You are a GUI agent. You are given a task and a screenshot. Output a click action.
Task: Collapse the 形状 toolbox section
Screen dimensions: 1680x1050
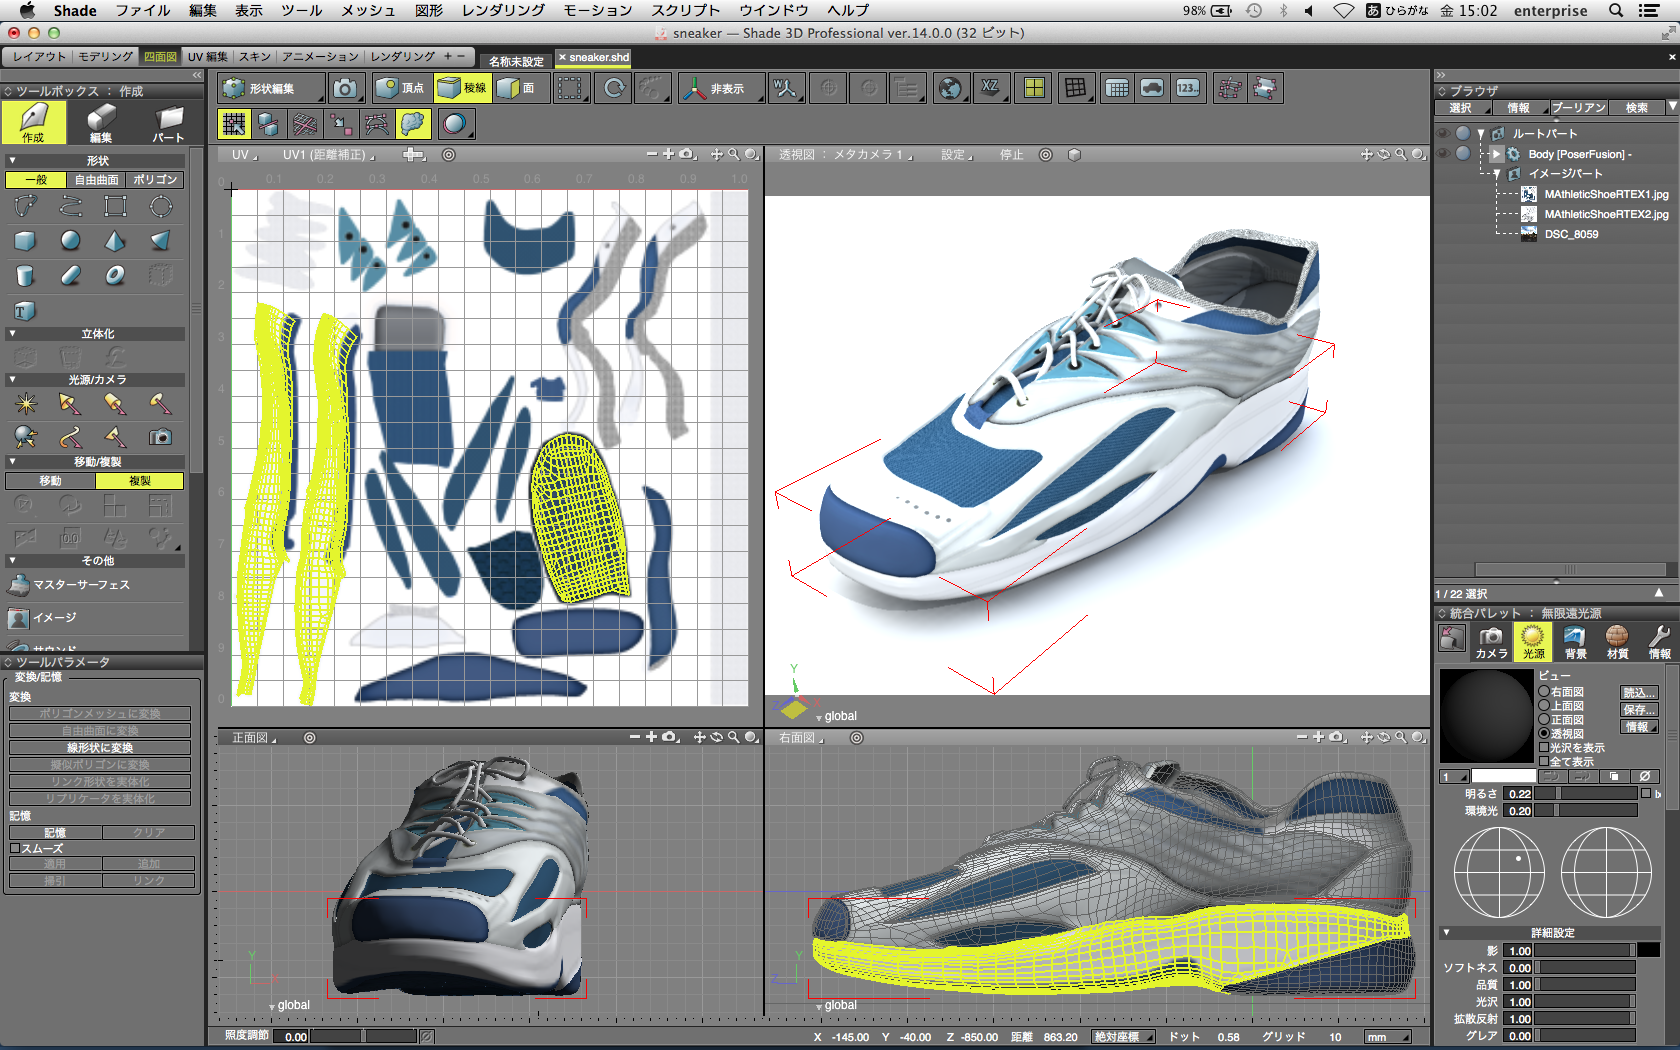pyautogui.click(x=12, y=160)
